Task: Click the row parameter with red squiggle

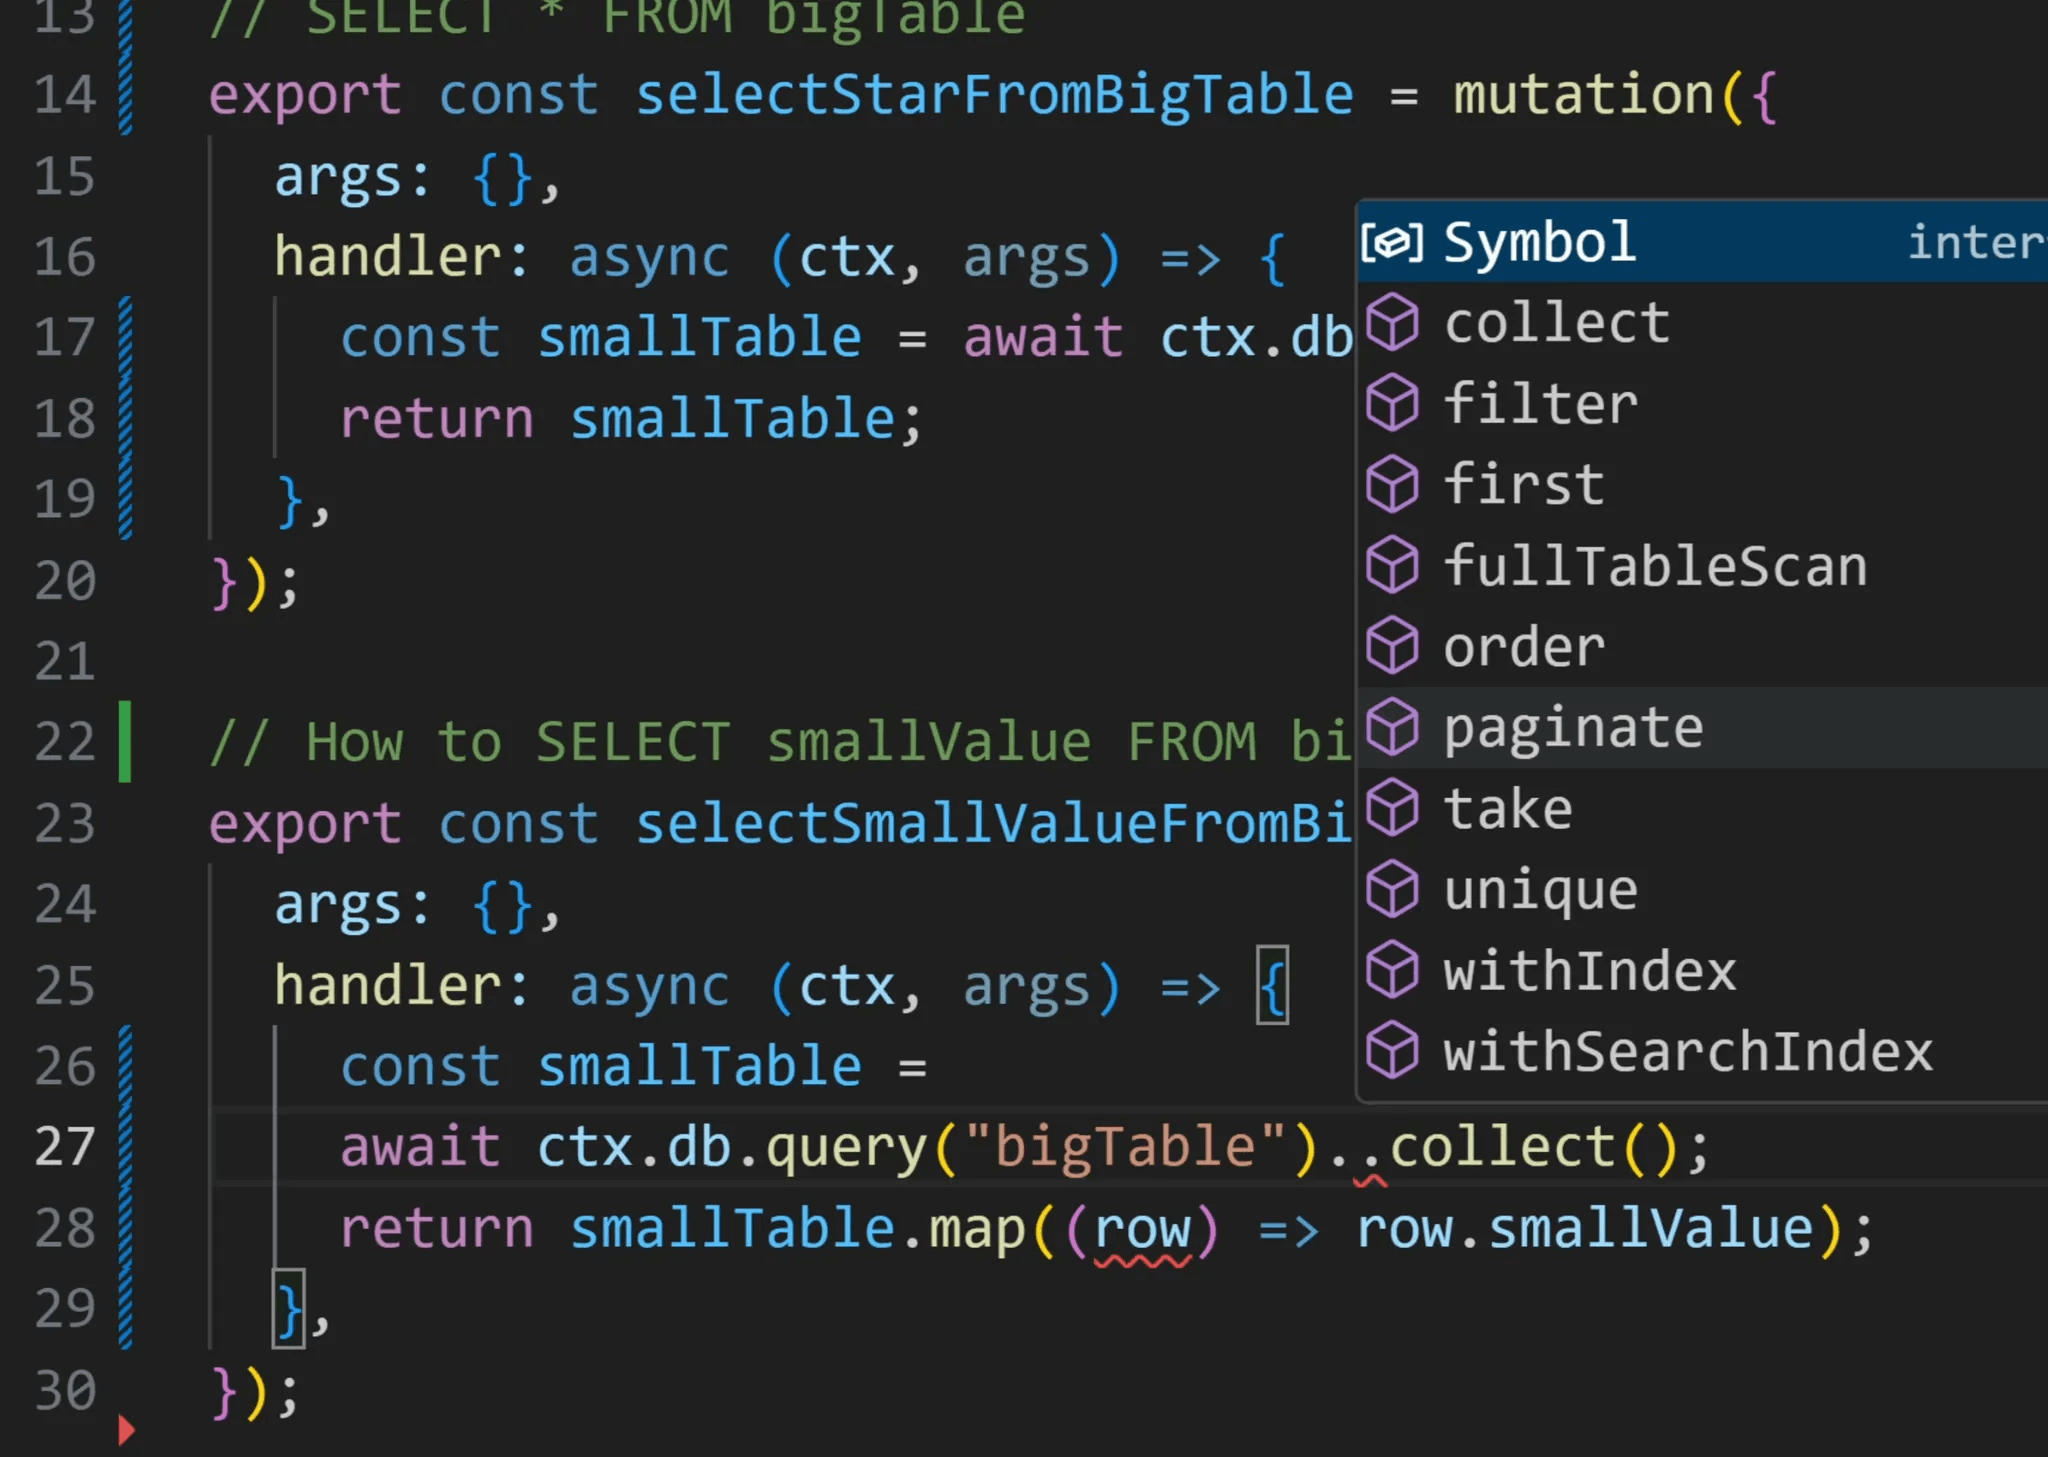Action: pyautogui.click(x=1142, y=1229)
